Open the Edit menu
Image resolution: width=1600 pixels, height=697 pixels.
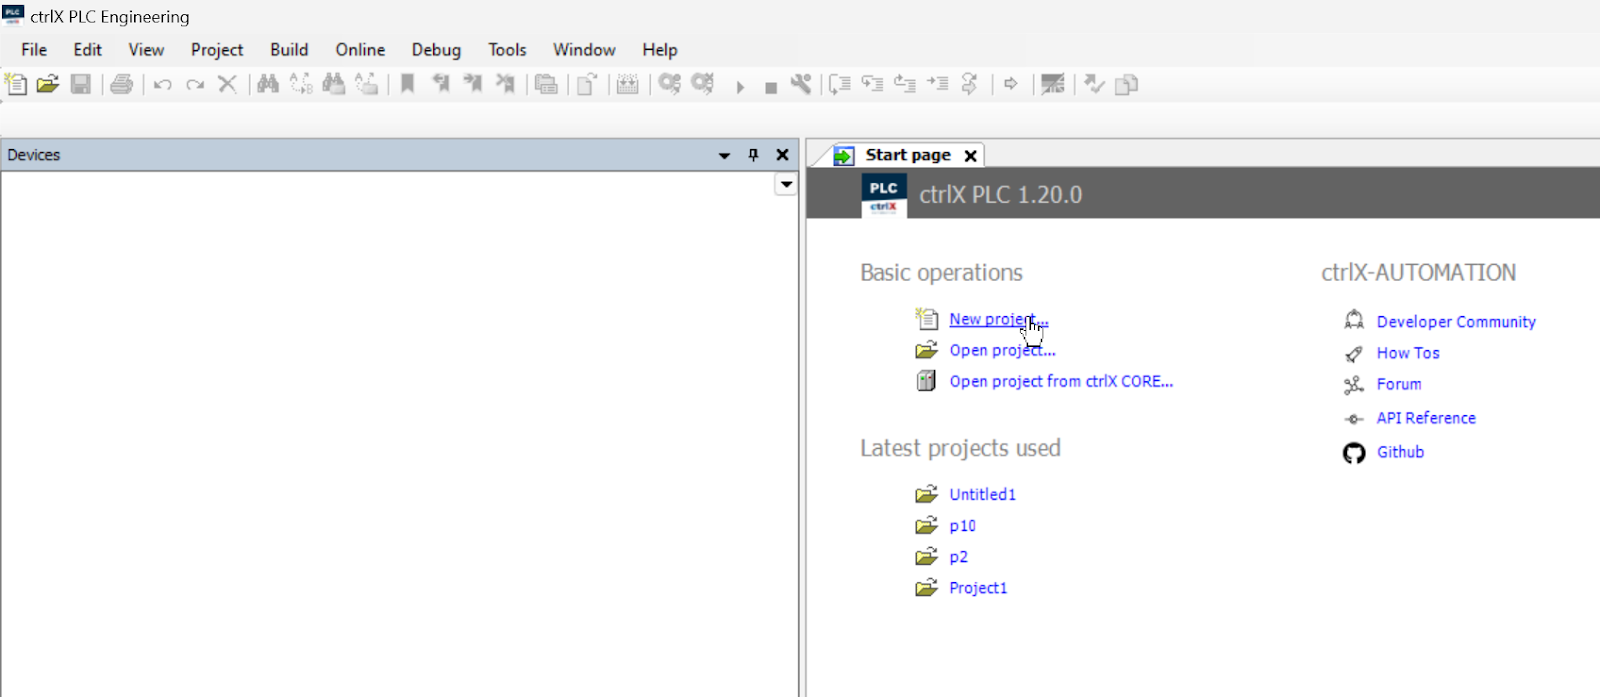coord(88,49)
